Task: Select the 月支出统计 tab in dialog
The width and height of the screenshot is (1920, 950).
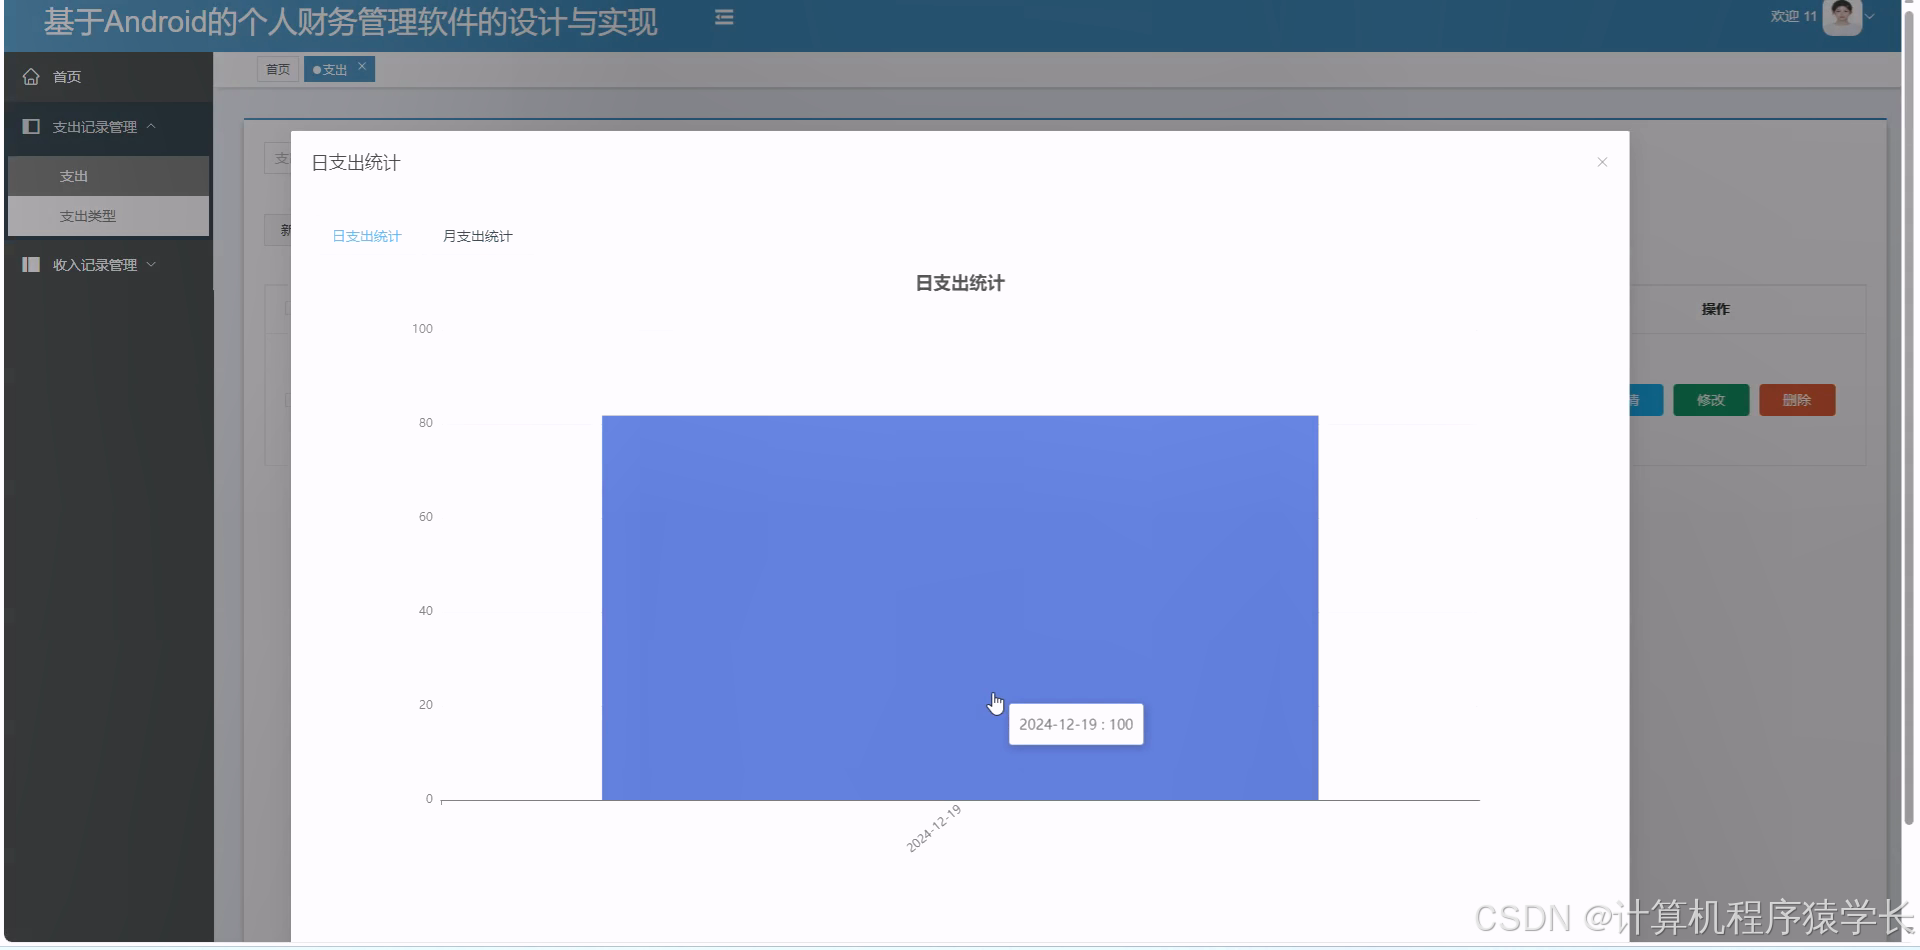Action: click(477, 236)
